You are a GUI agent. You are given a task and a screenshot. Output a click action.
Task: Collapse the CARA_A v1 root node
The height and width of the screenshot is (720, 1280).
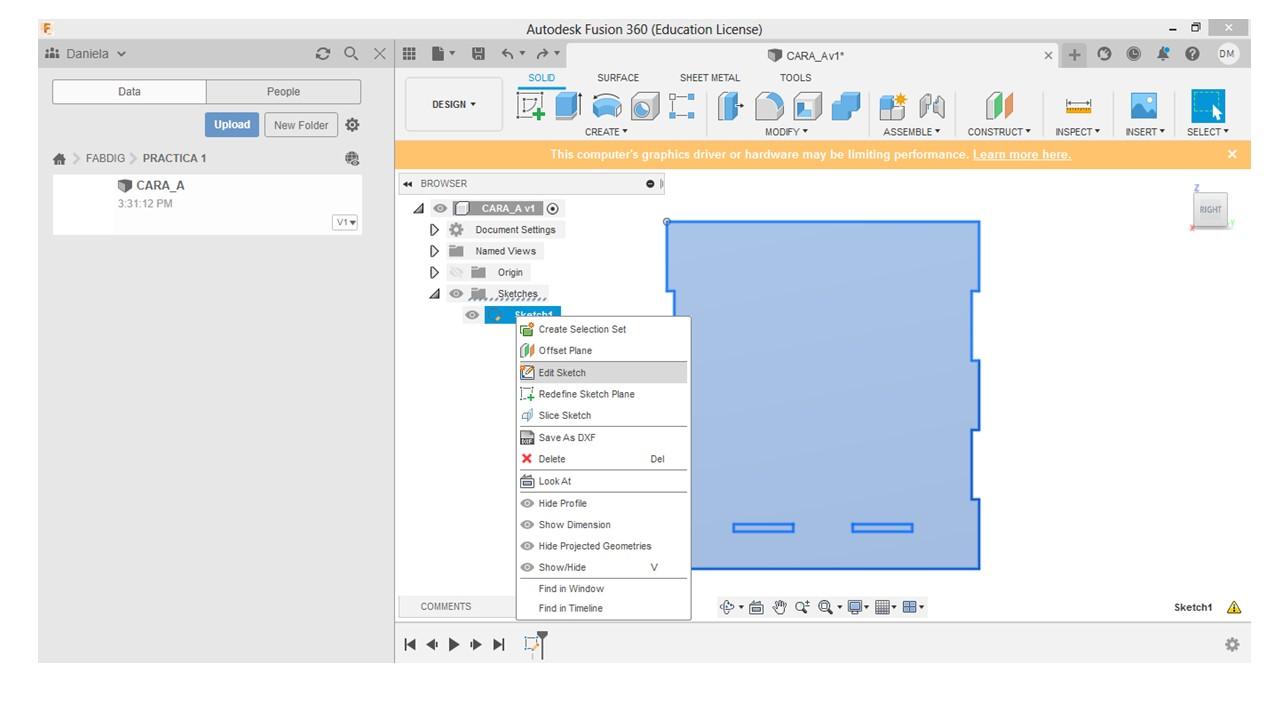(418, 208)
